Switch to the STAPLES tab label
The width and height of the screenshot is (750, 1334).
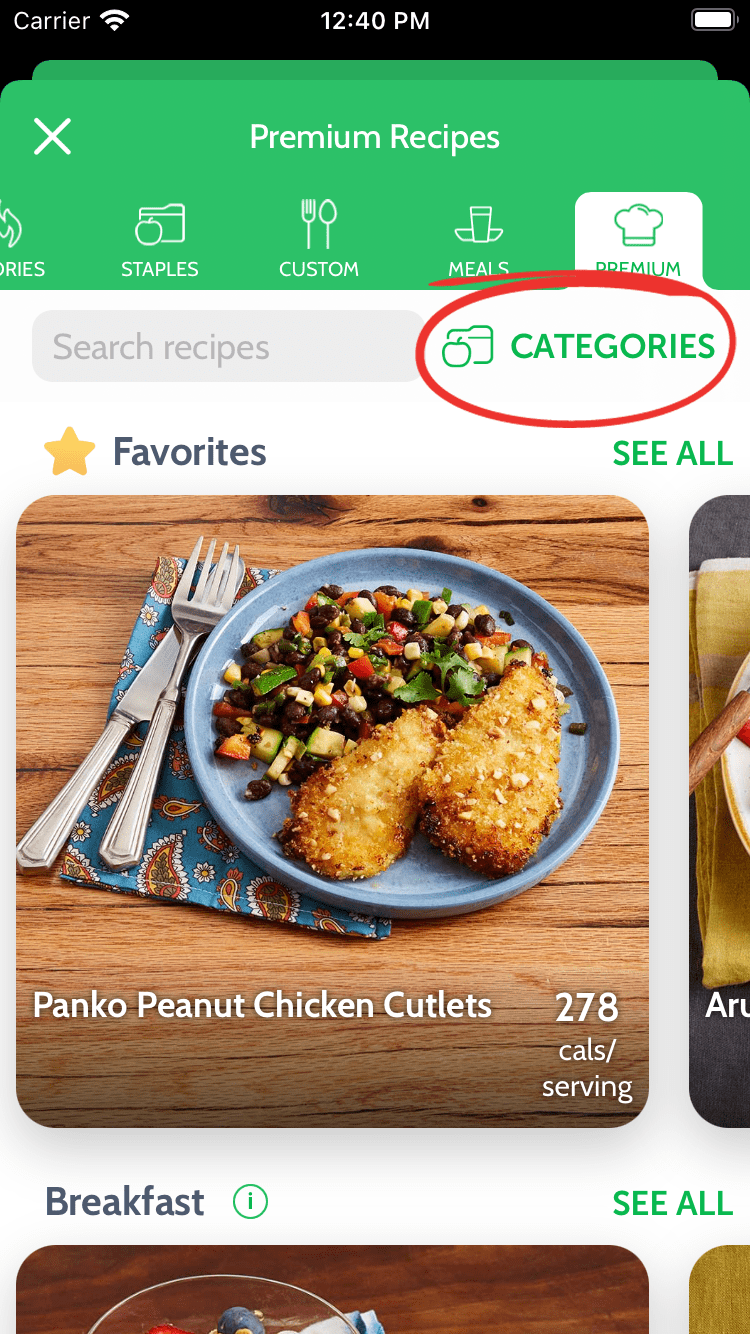pyautogui.click(x=160, y=269)
